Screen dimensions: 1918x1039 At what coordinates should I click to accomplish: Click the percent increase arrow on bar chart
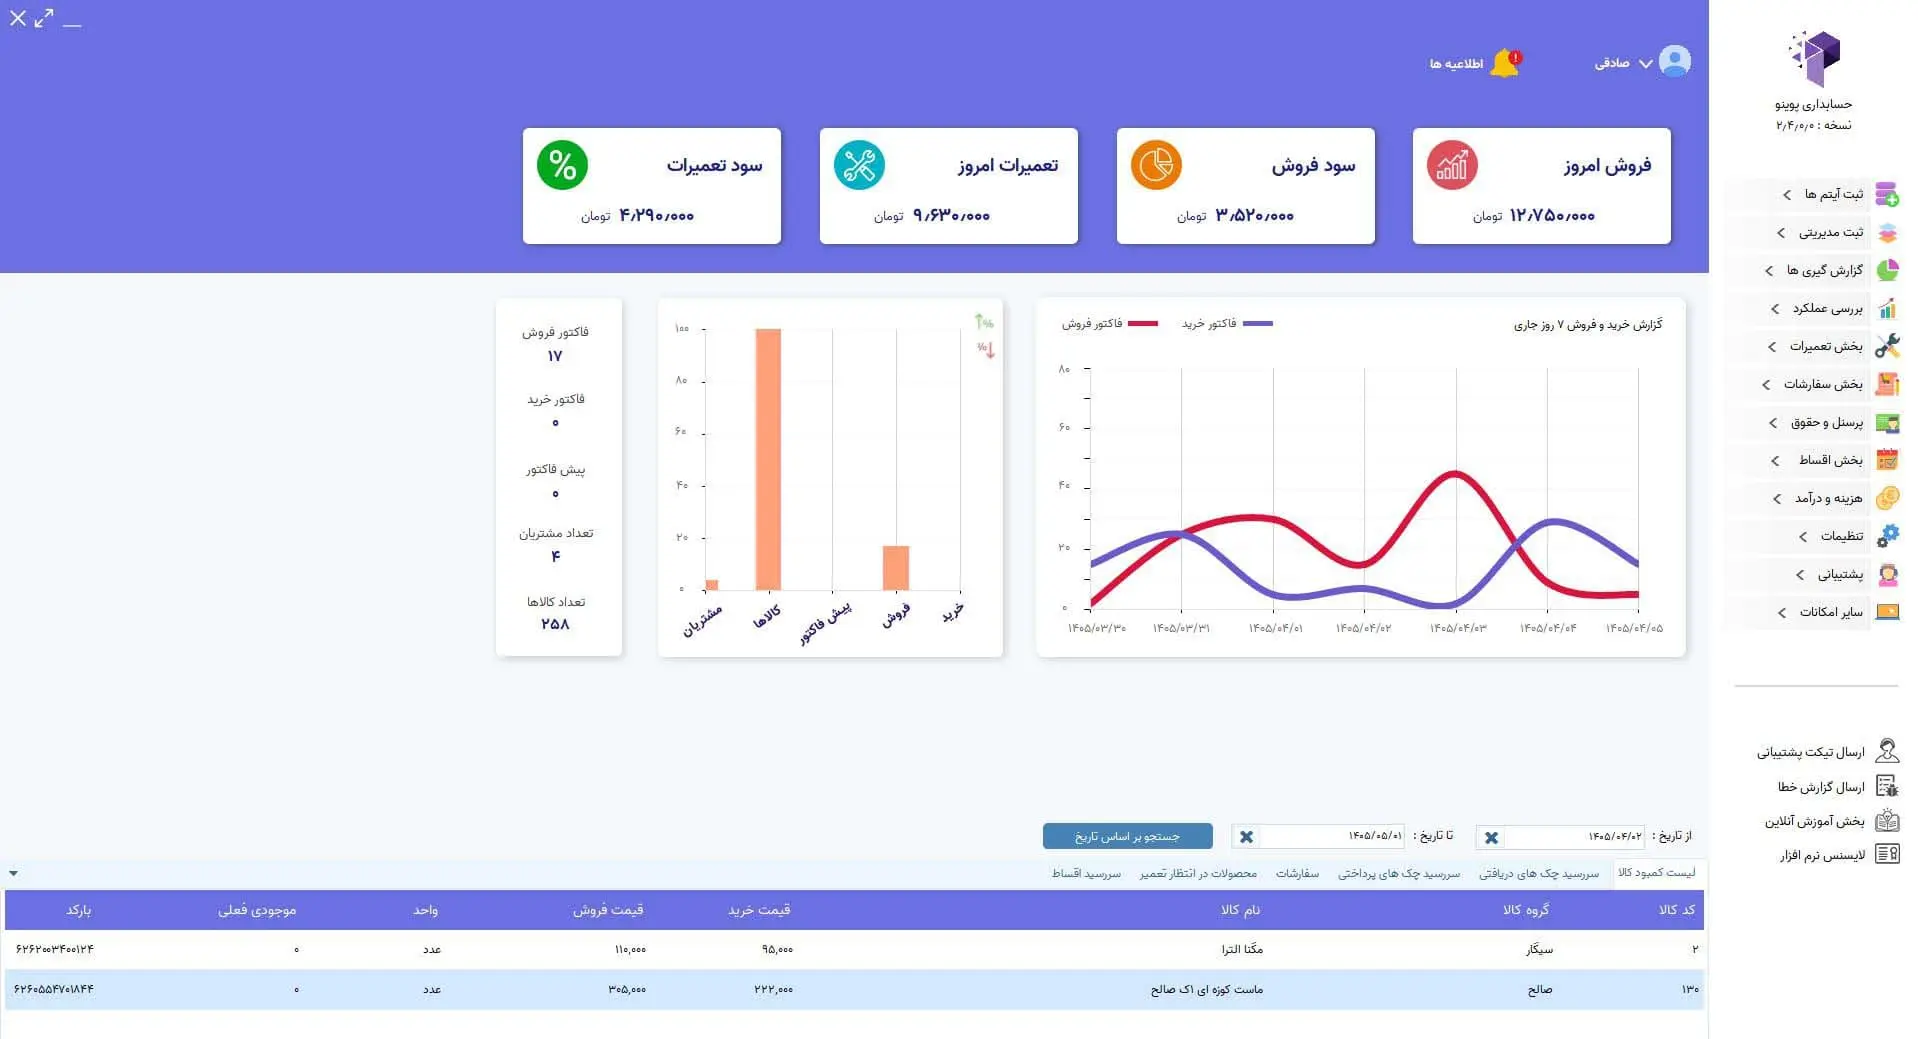tap(984, 322)
